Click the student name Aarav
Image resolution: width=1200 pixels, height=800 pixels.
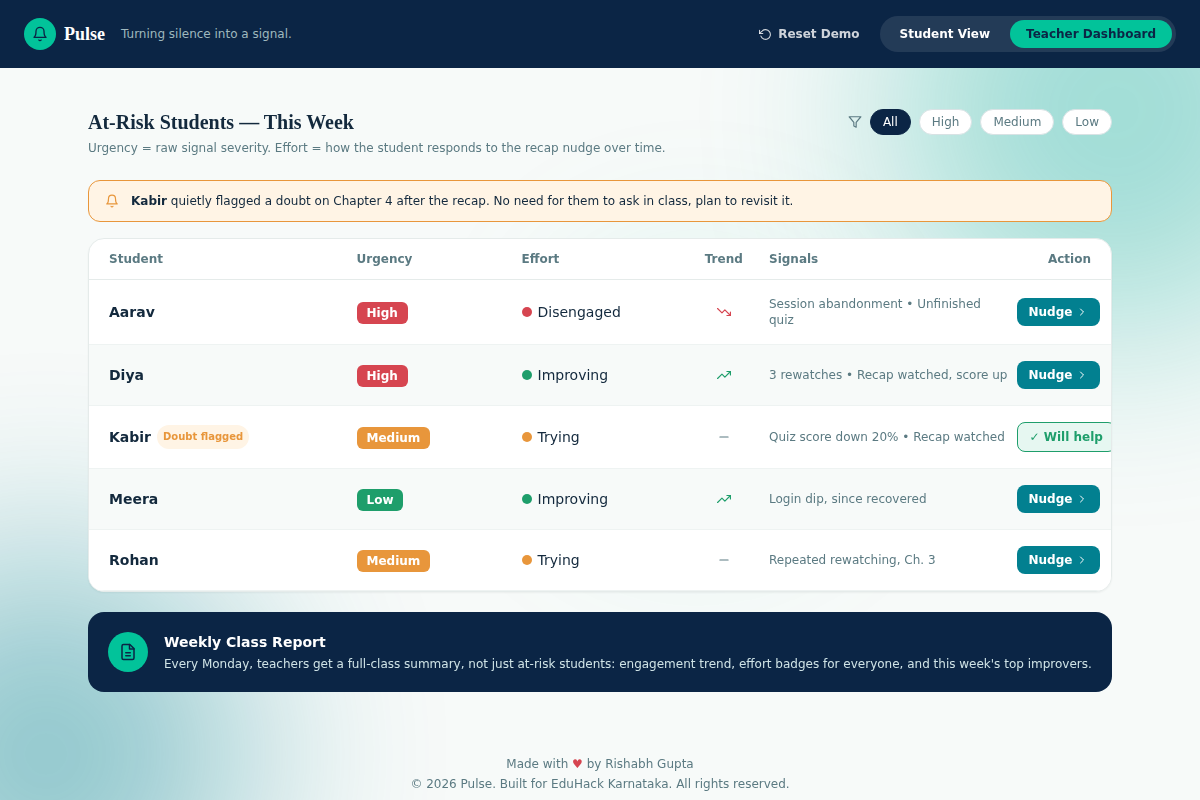pos(132,312)
